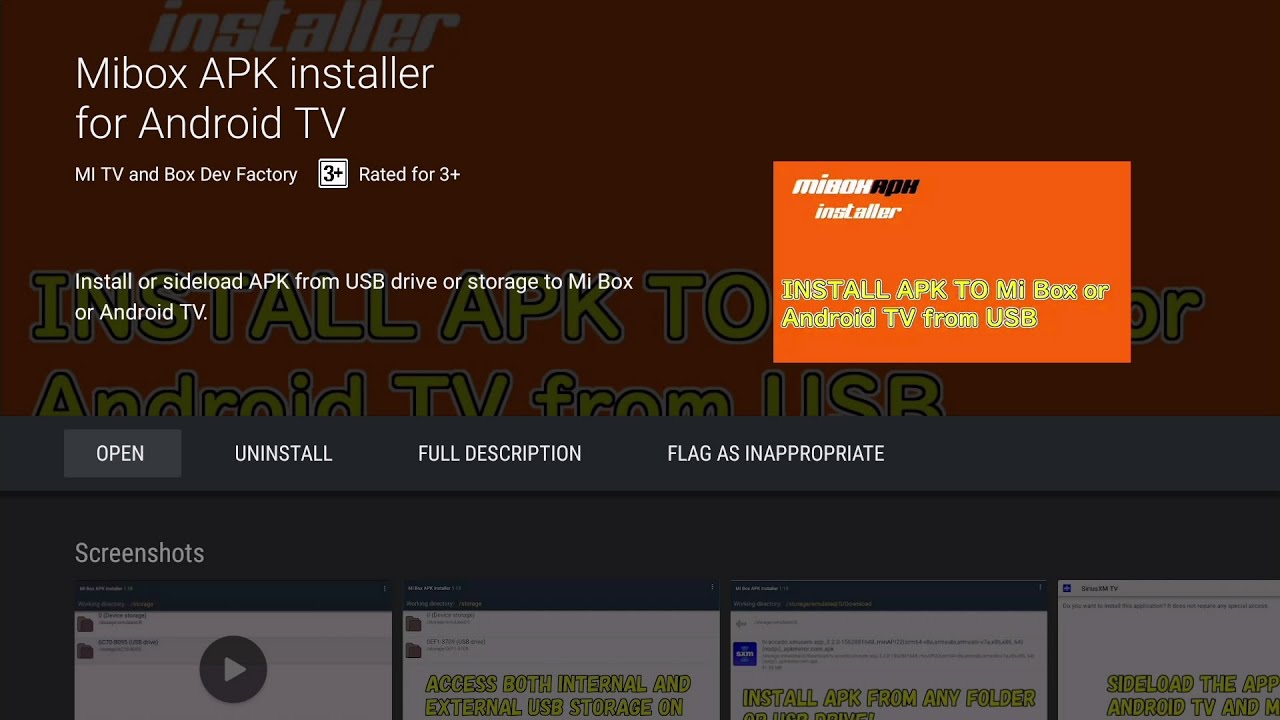Uninstall the Mibox APK installer
The width and height of the screenshot is (1280, 720).
[283, 453]
